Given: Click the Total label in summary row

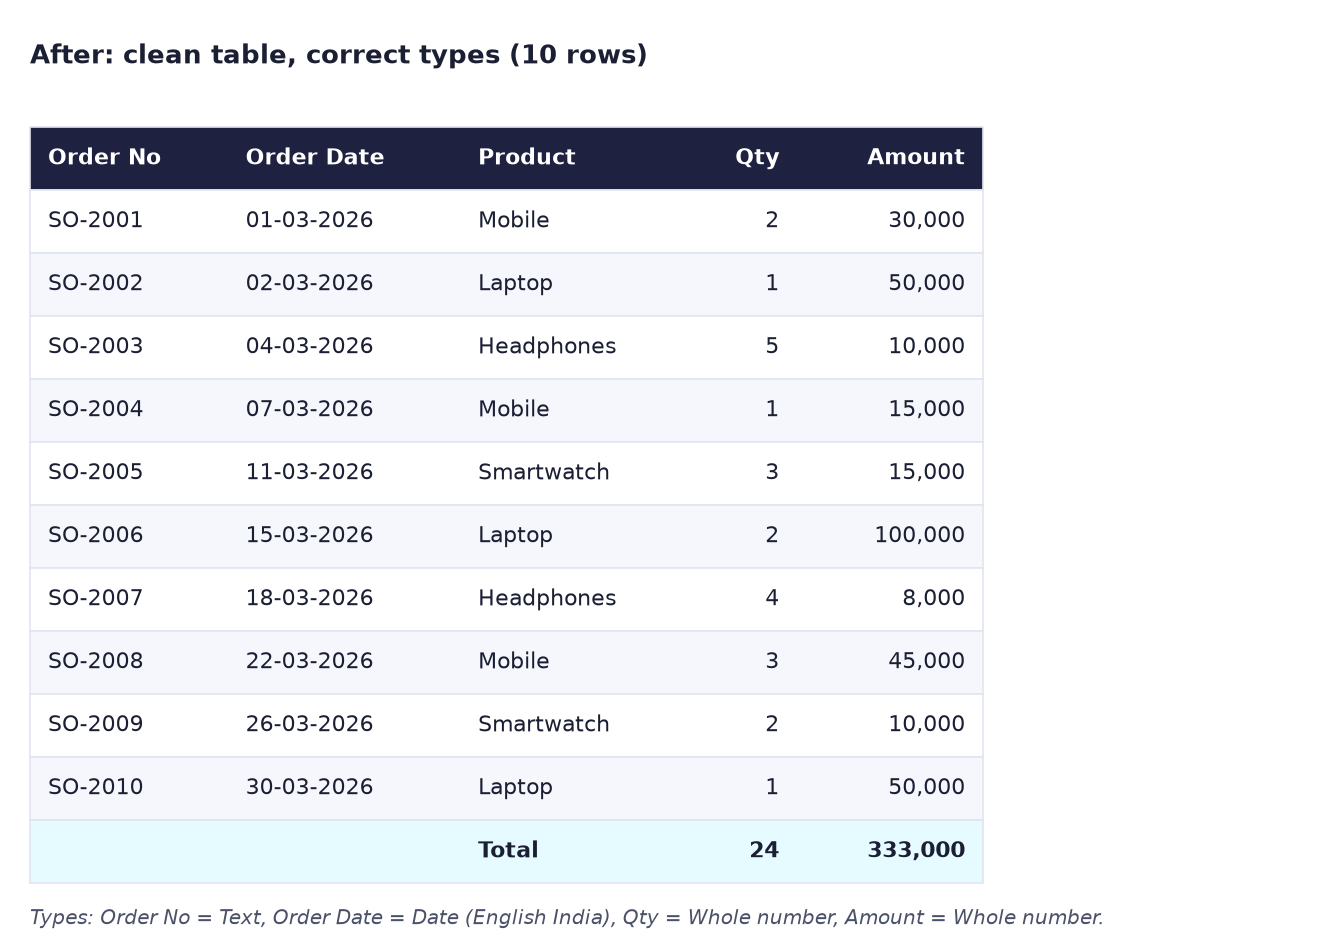Looking at the screenshot, I should (x=508, y=851).
